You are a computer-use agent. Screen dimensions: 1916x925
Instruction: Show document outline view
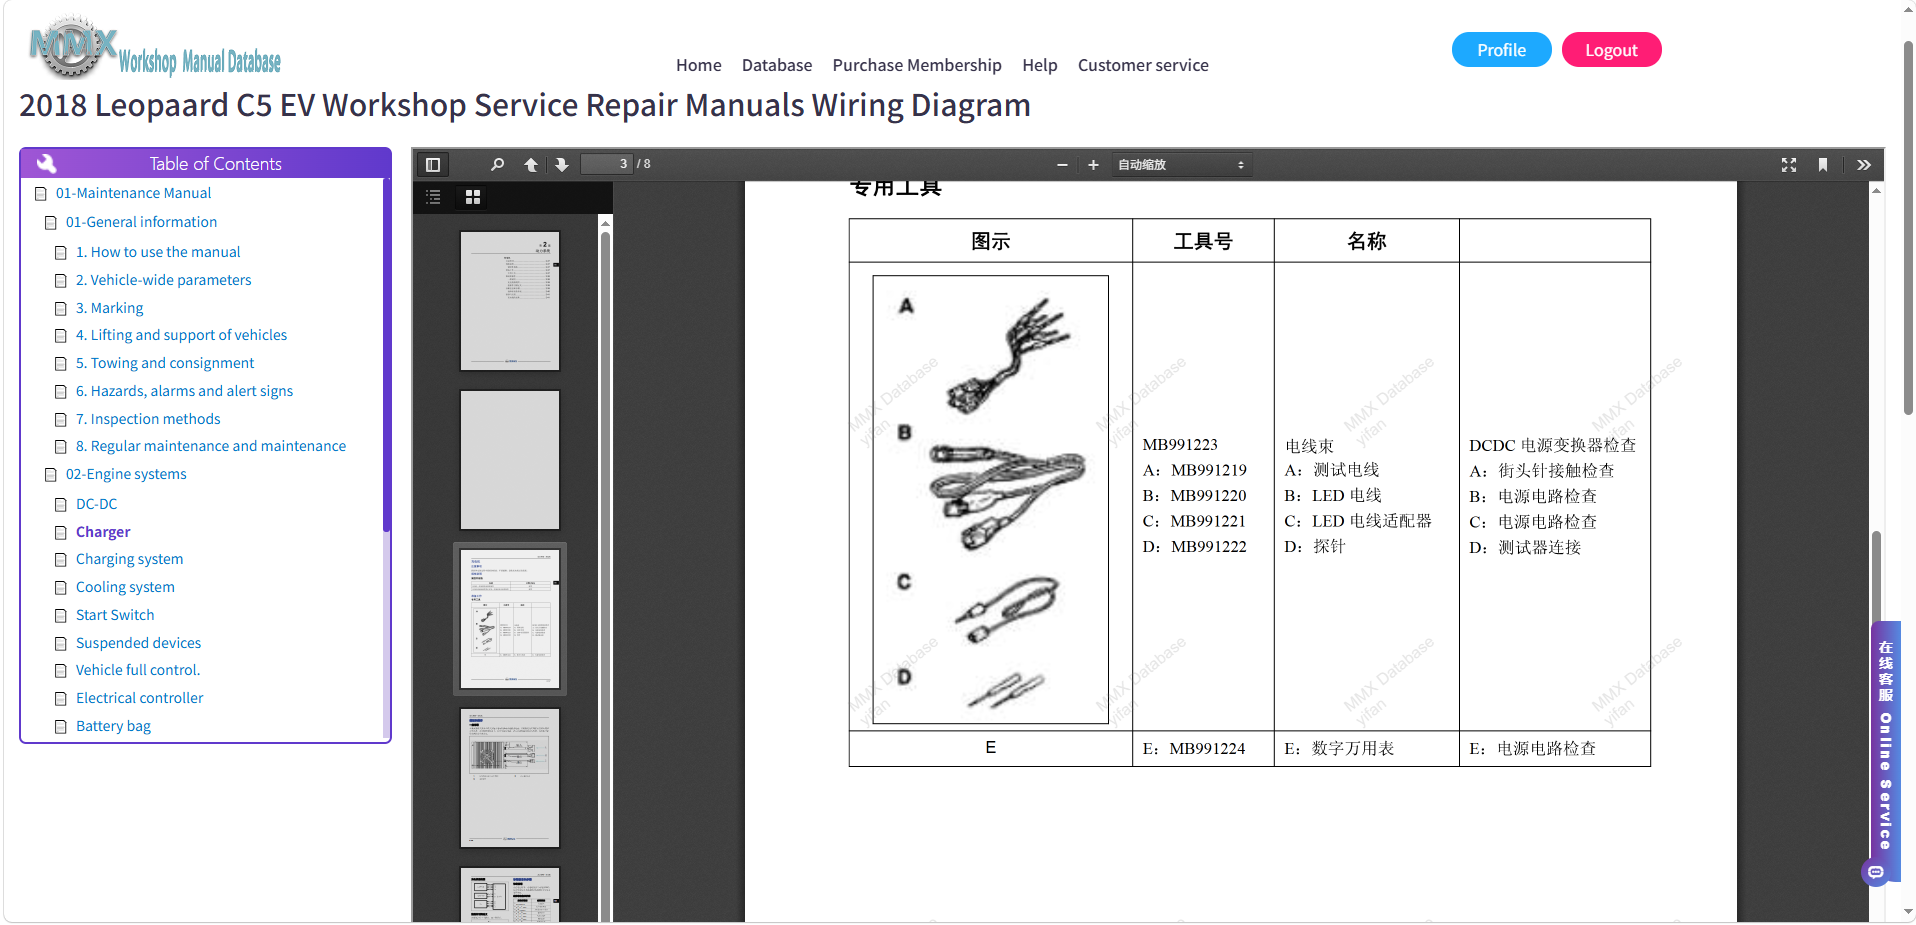(433, 197)
